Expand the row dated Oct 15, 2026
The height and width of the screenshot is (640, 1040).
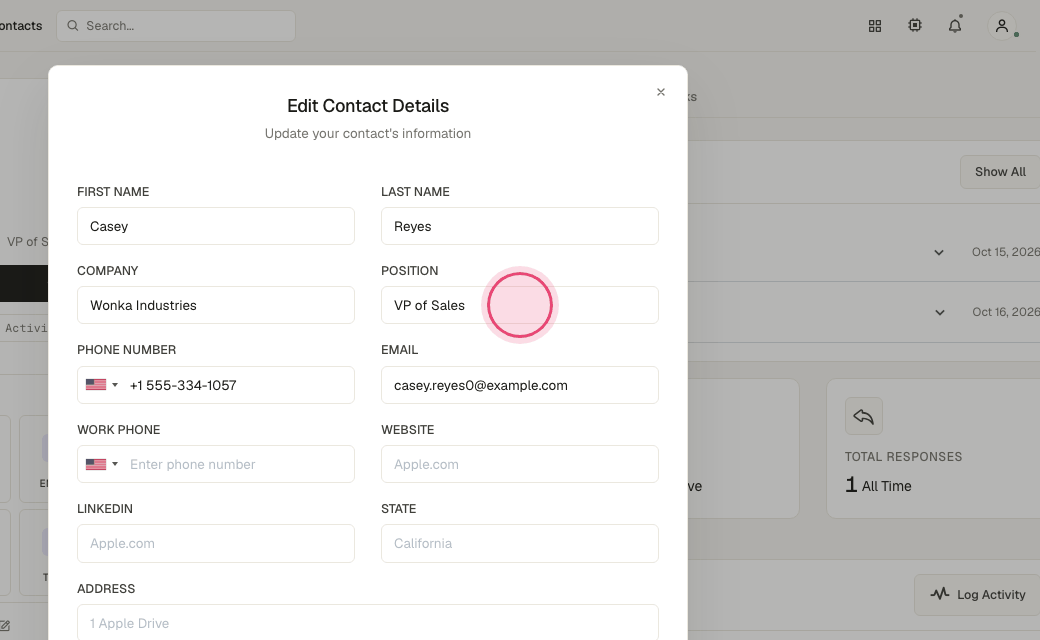(x=939, y=253)
